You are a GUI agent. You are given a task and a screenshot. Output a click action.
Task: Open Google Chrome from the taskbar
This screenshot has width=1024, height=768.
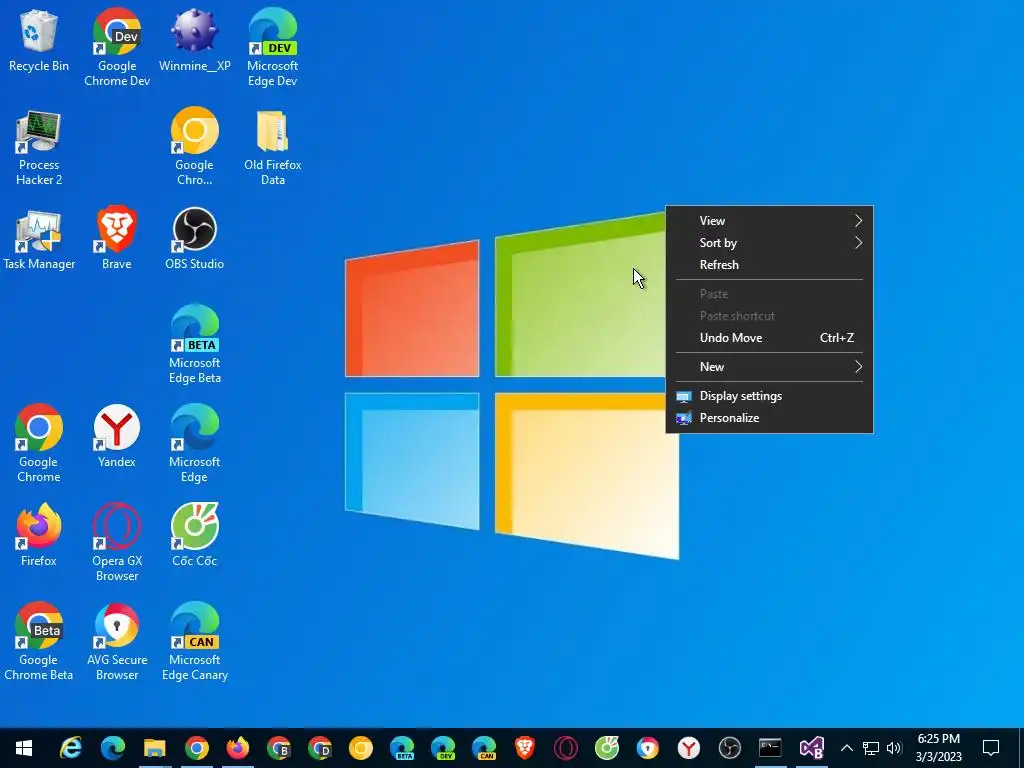coord(197,748)
